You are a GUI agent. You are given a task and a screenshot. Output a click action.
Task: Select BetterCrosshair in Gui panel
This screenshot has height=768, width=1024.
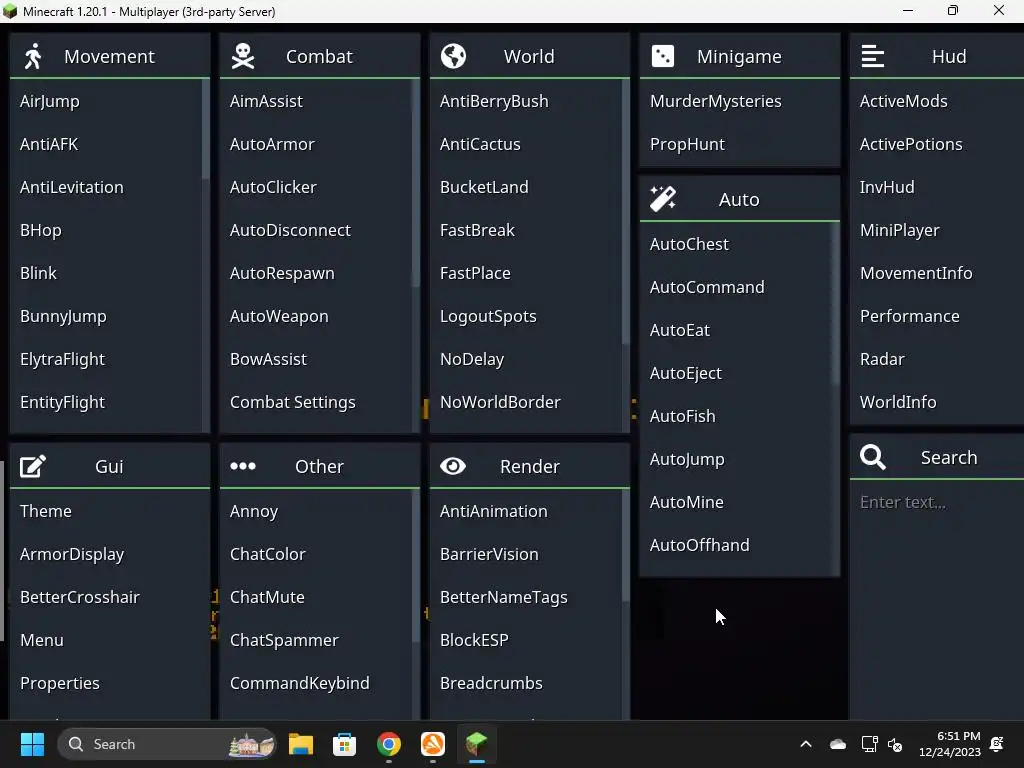click(110, 598)
